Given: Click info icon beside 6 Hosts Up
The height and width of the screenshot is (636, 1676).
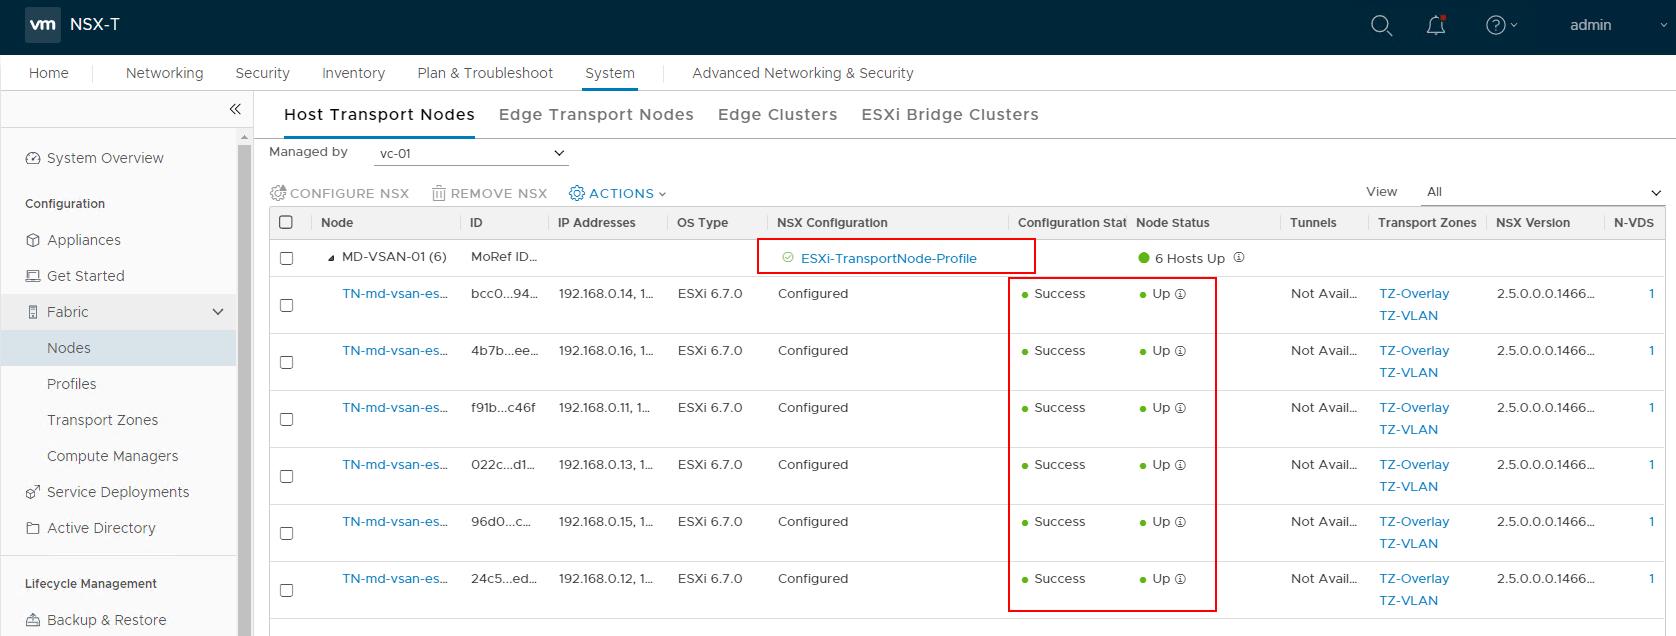Looking at the screenshot, I should (x=1239, y=258).
